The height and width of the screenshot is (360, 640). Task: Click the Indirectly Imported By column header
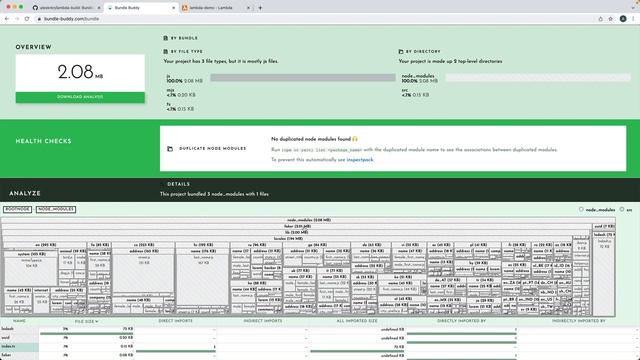[x=578, y=321]
